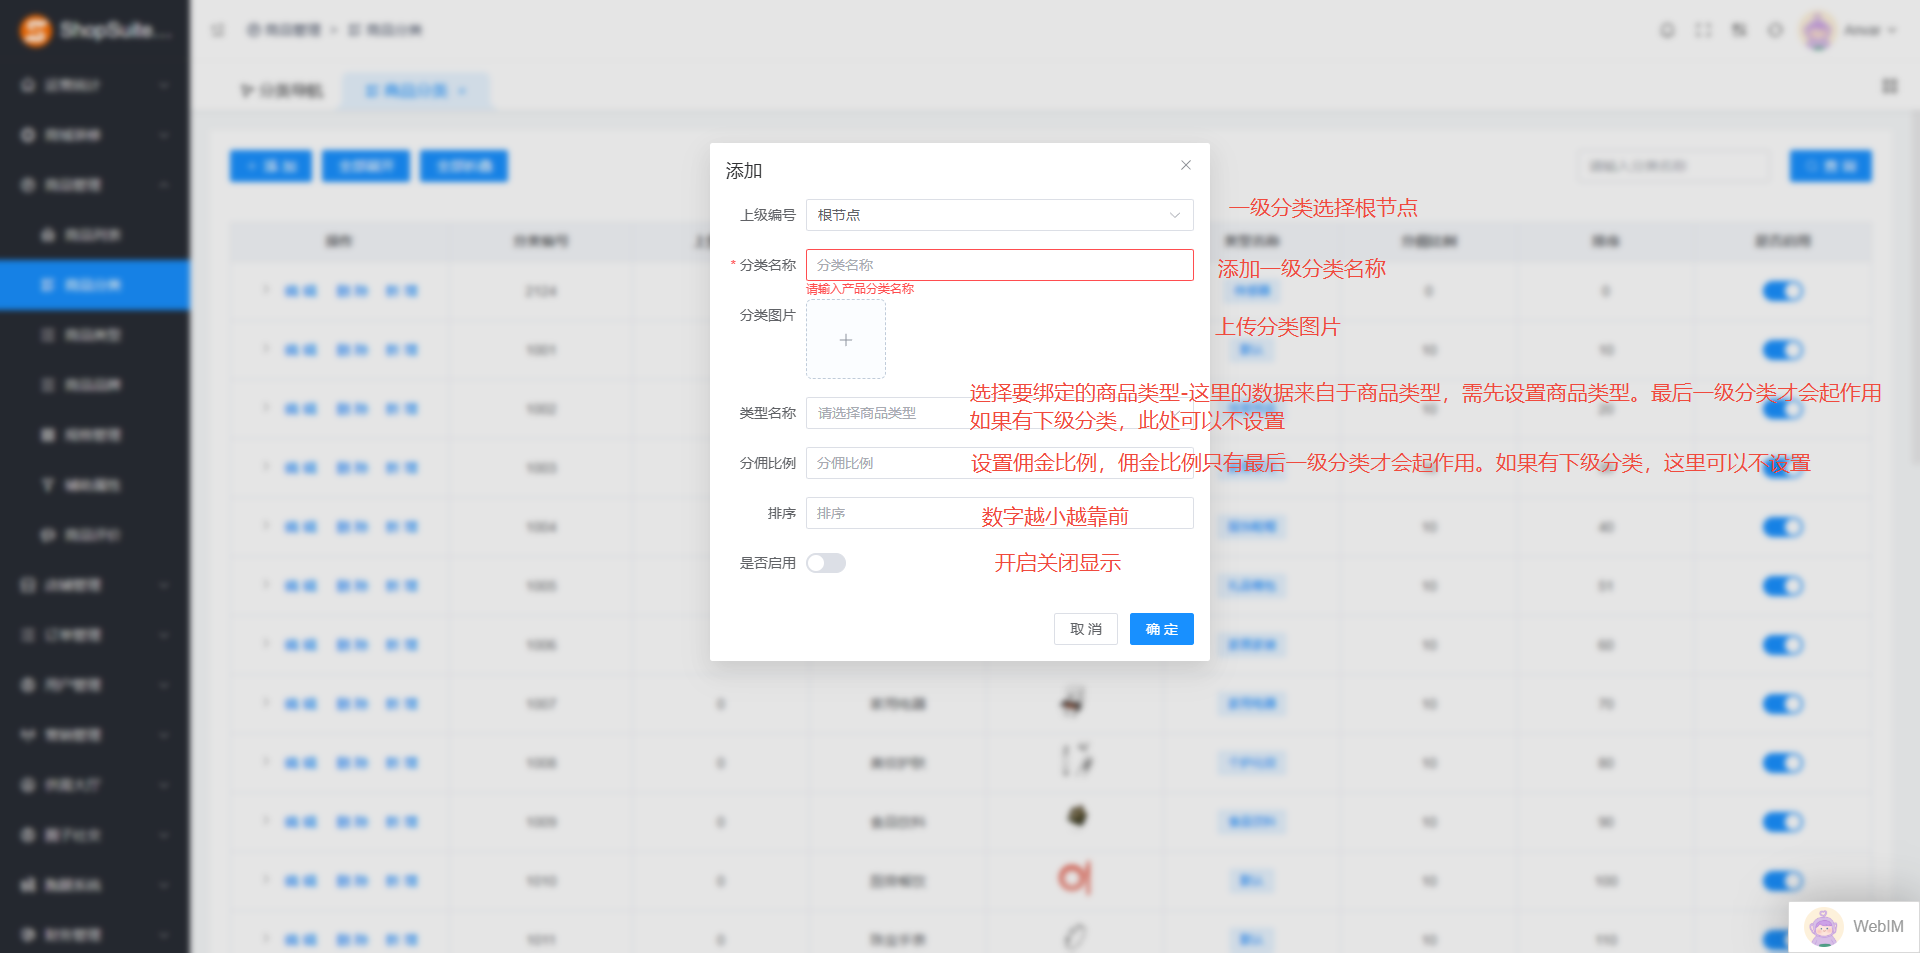Click the ShopSuite logo in the sidebar
Image resolution: width=1920 pixels, height=953 pixels.
(x=36, y=30)
